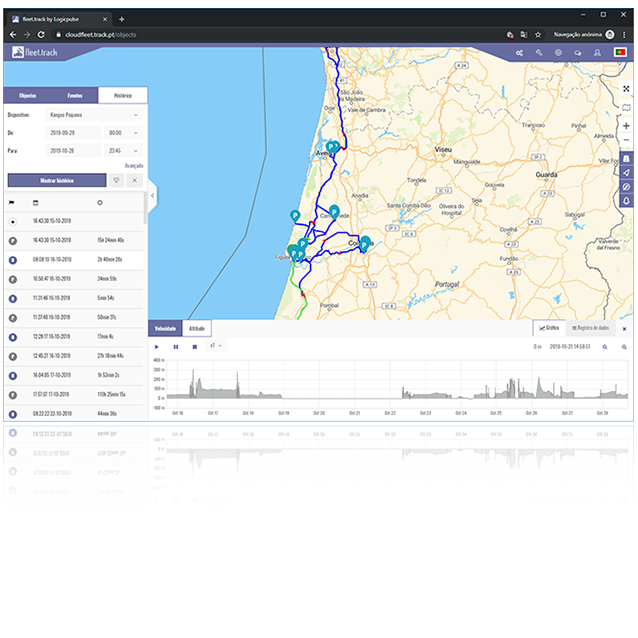Bookmark this page with the star icon
638x638 pixels.
pyautogui.click(x=538, y=35)
